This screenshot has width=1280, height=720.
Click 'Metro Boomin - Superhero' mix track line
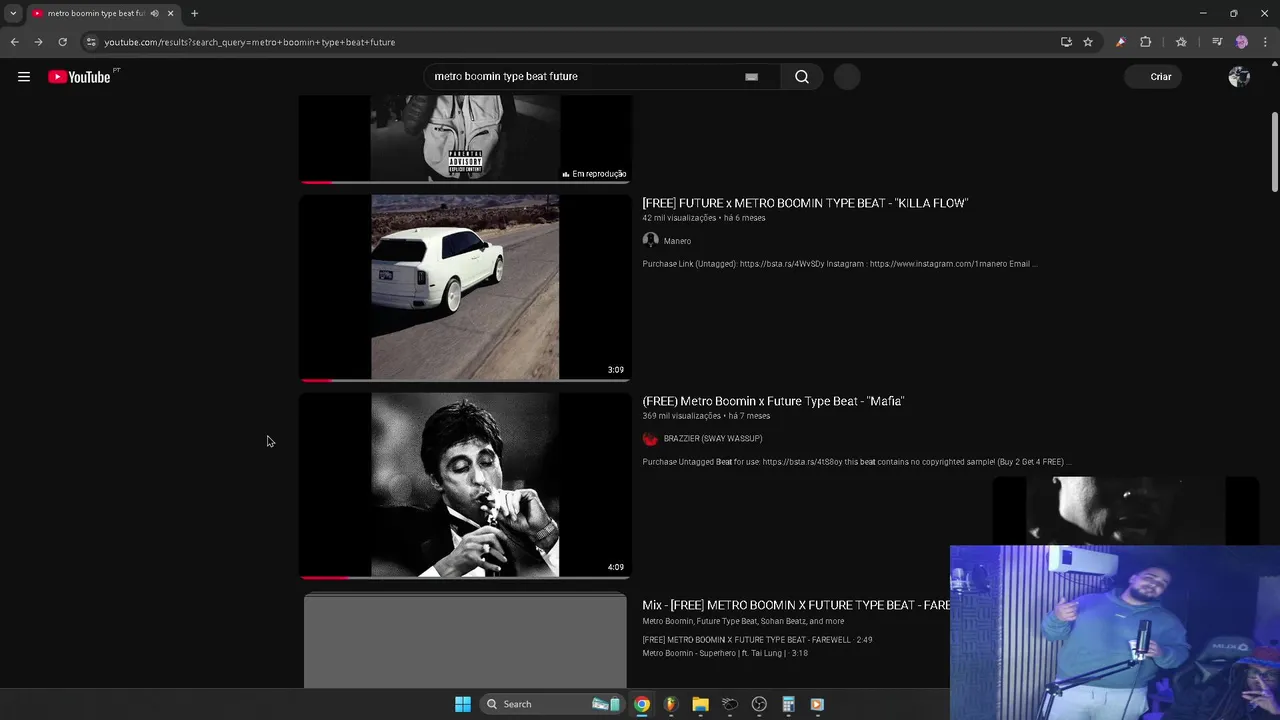(725, 653)
